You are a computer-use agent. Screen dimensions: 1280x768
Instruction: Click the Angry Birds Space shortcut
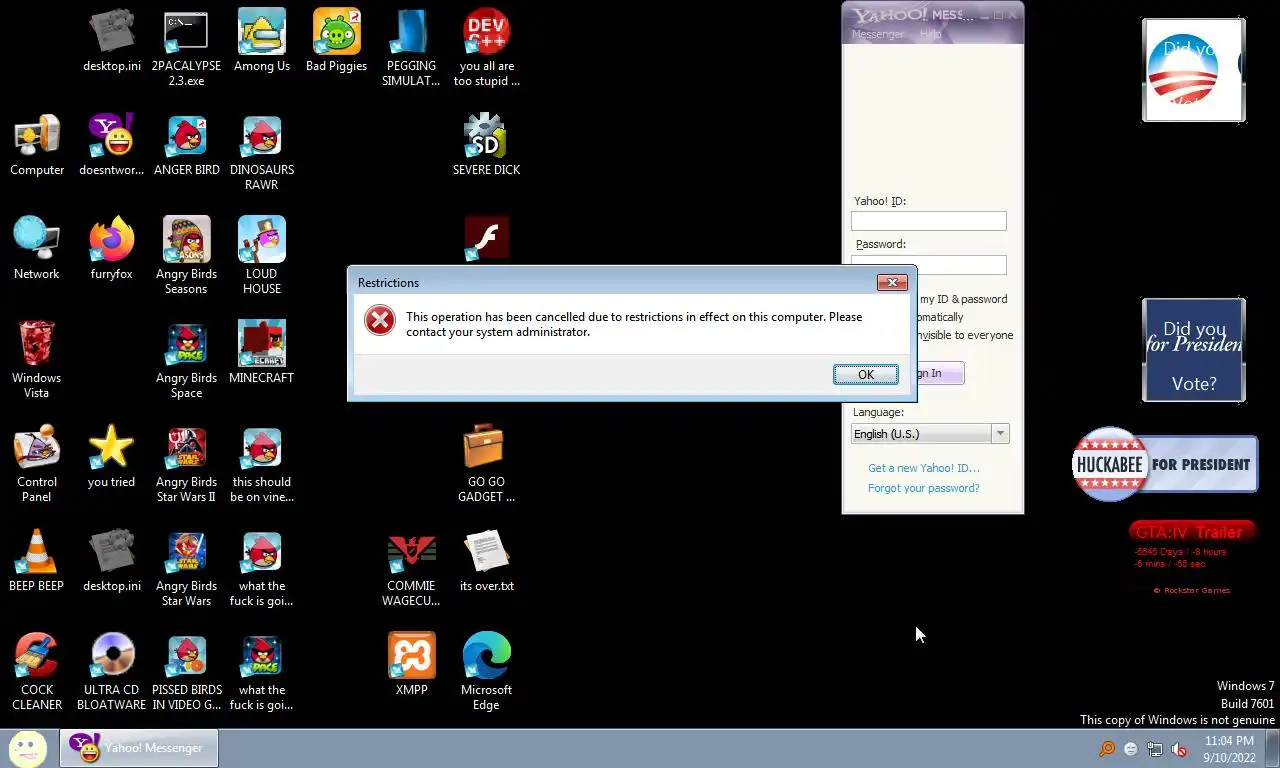tap(186, 360)
